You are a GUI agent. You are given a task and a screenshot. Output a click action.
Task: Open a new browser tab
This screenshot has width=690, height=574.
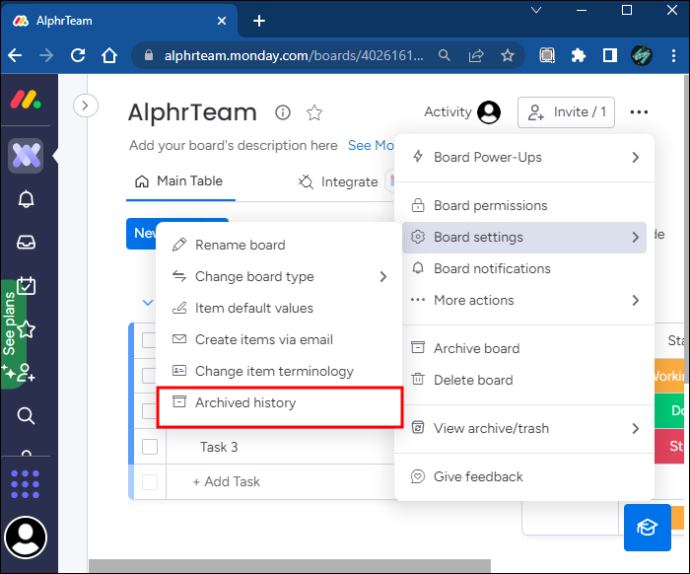[x=259, y=21]
